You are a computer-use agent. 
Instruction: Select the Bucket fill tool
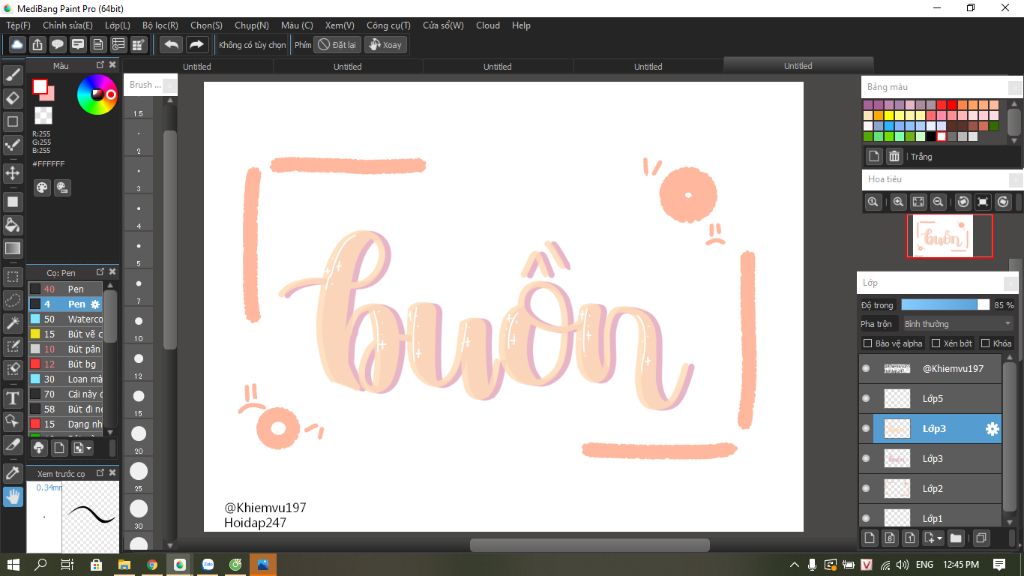(12, 225)
